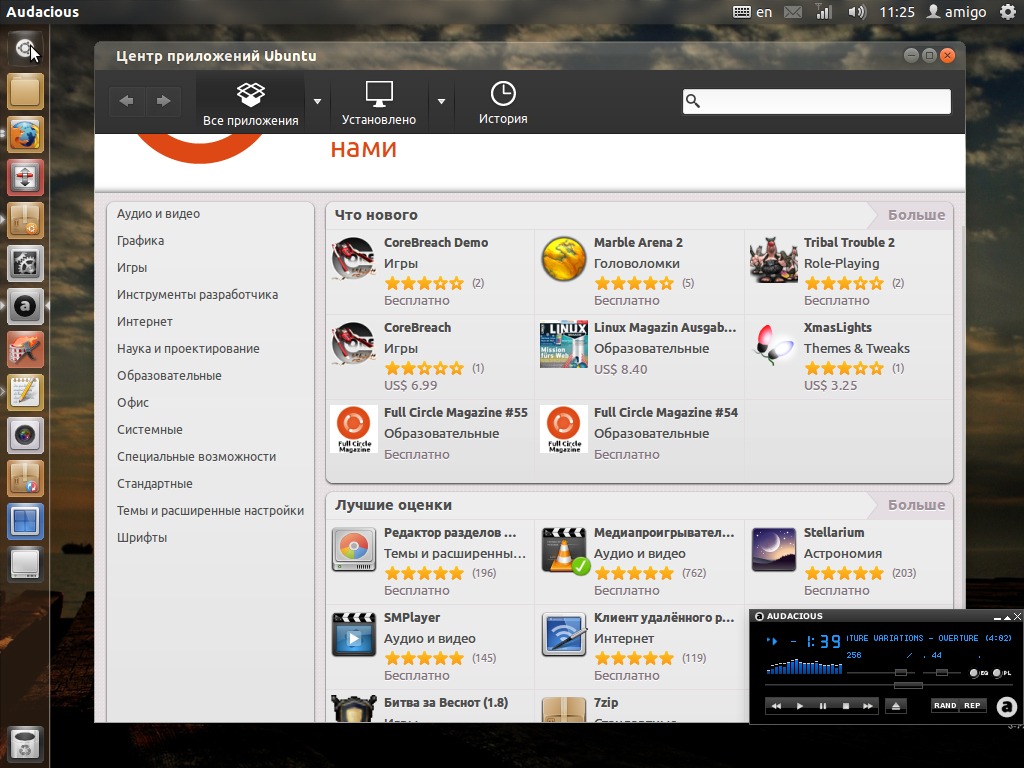Toggle RAND shuffle in Audacious
Viewport: 1024px width, 768px height.
click(945, 705)
